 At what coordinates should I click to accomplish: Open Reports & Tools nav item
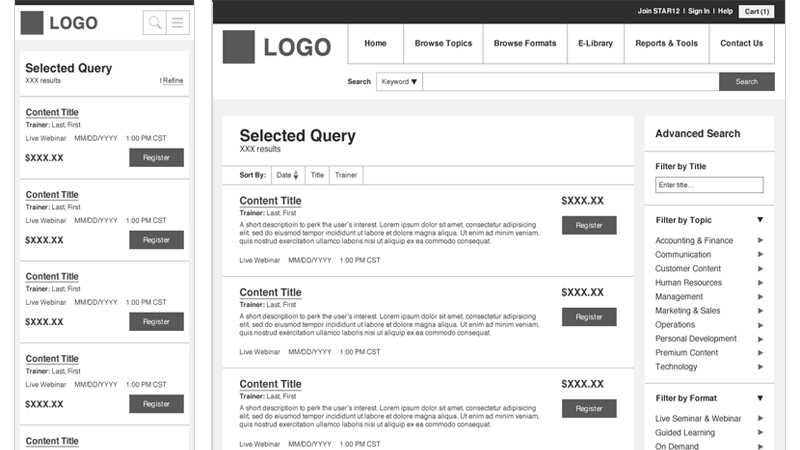pos(666,43)
